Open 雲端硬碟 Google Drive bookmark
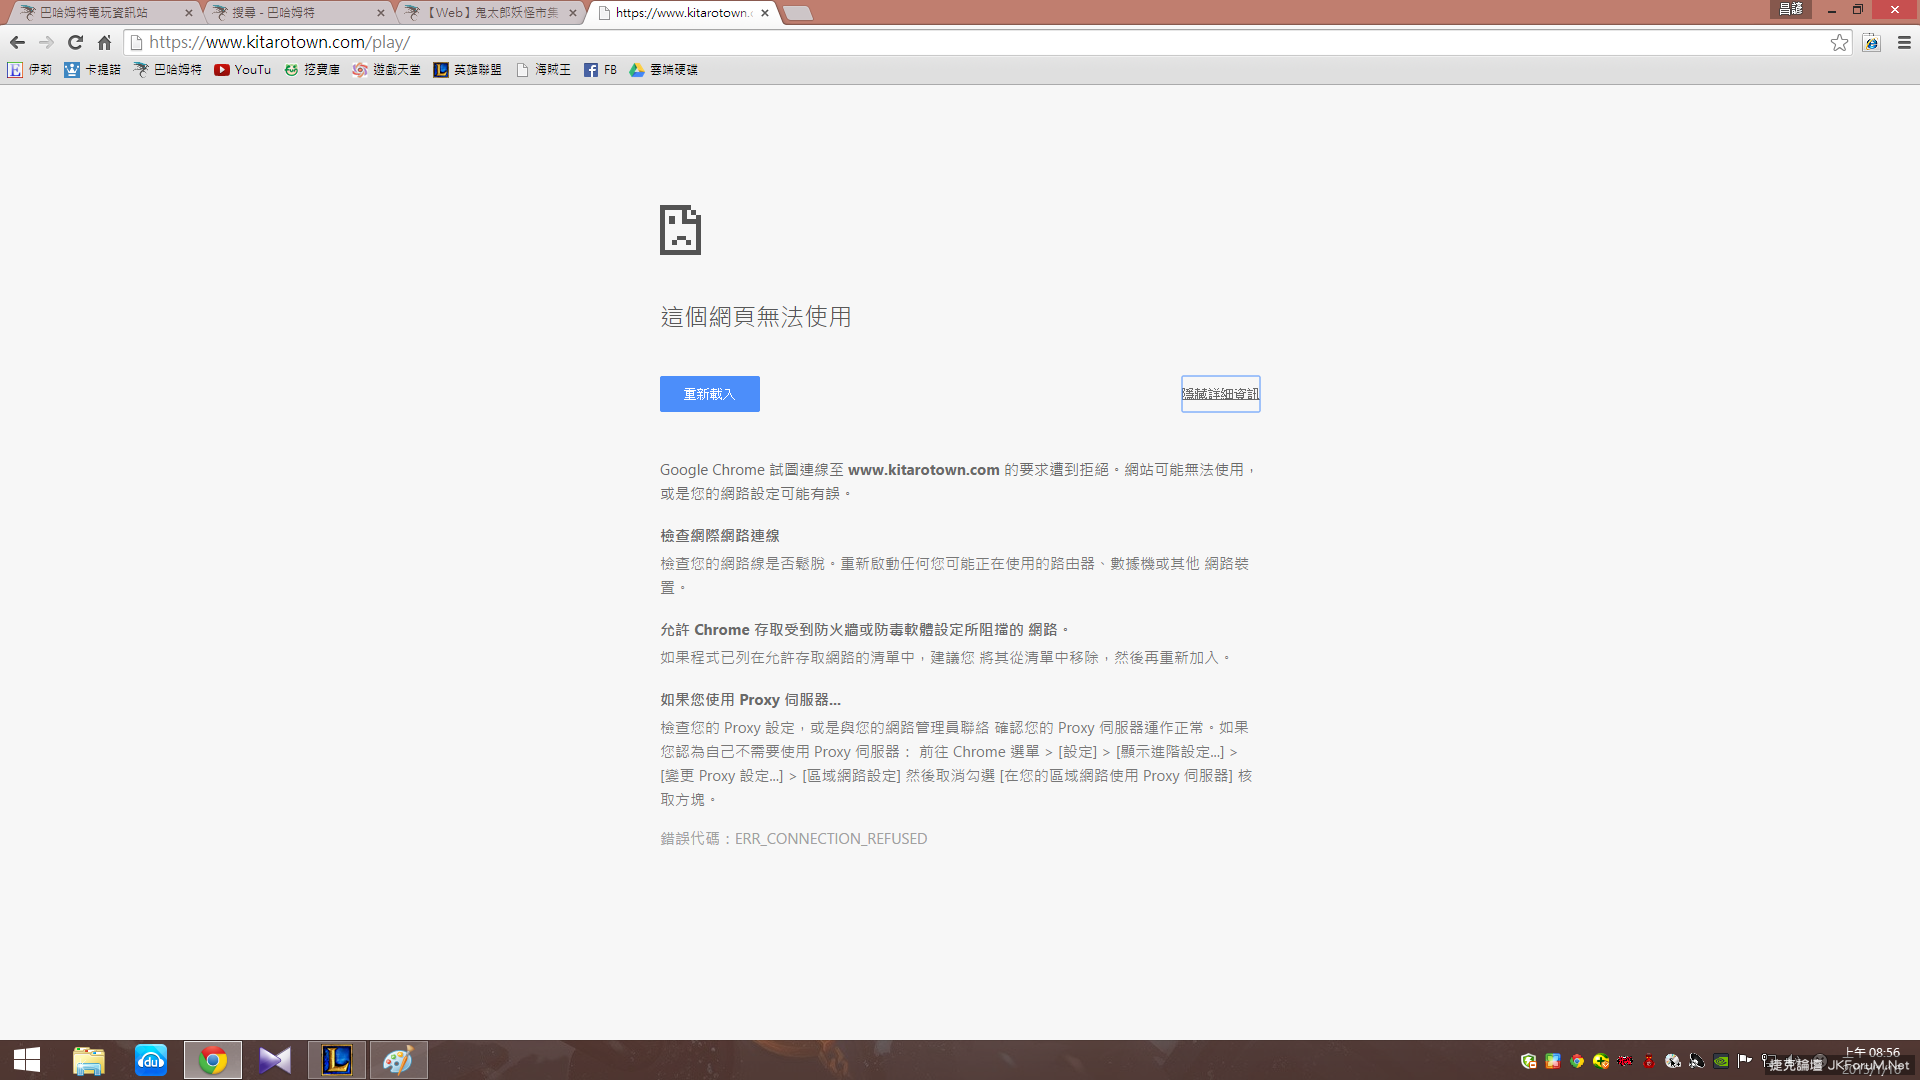This screenshot has width=1920, height=1080. coord(663,70)
